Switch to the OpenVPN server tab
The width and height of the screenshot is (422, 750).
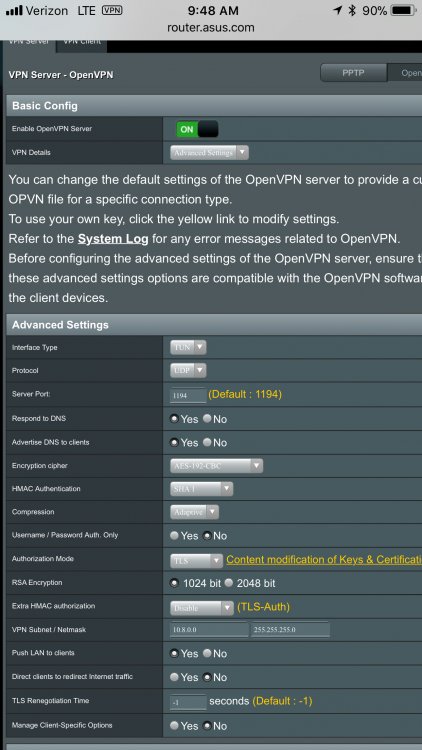click(x=405, y=73)
